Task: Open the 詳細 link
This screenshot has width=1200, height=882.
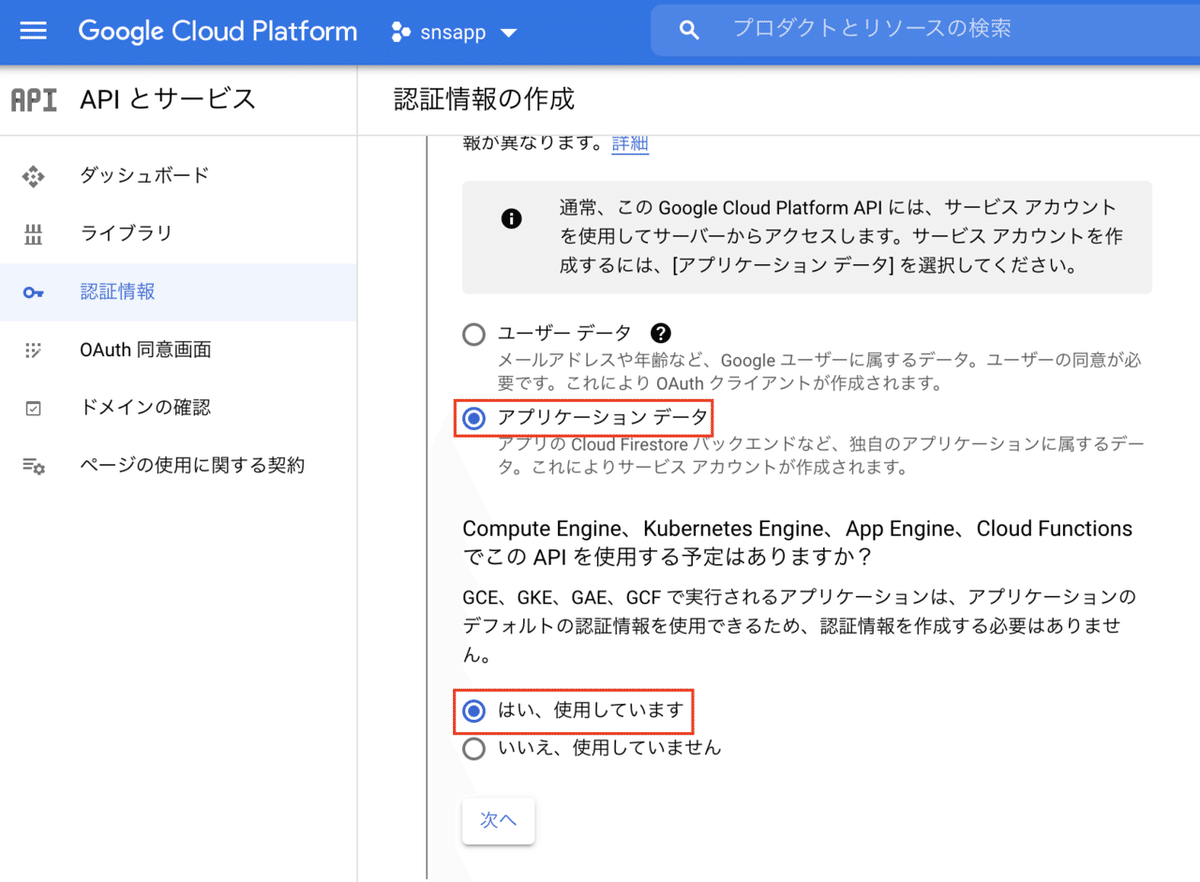Action: (630, 143)
